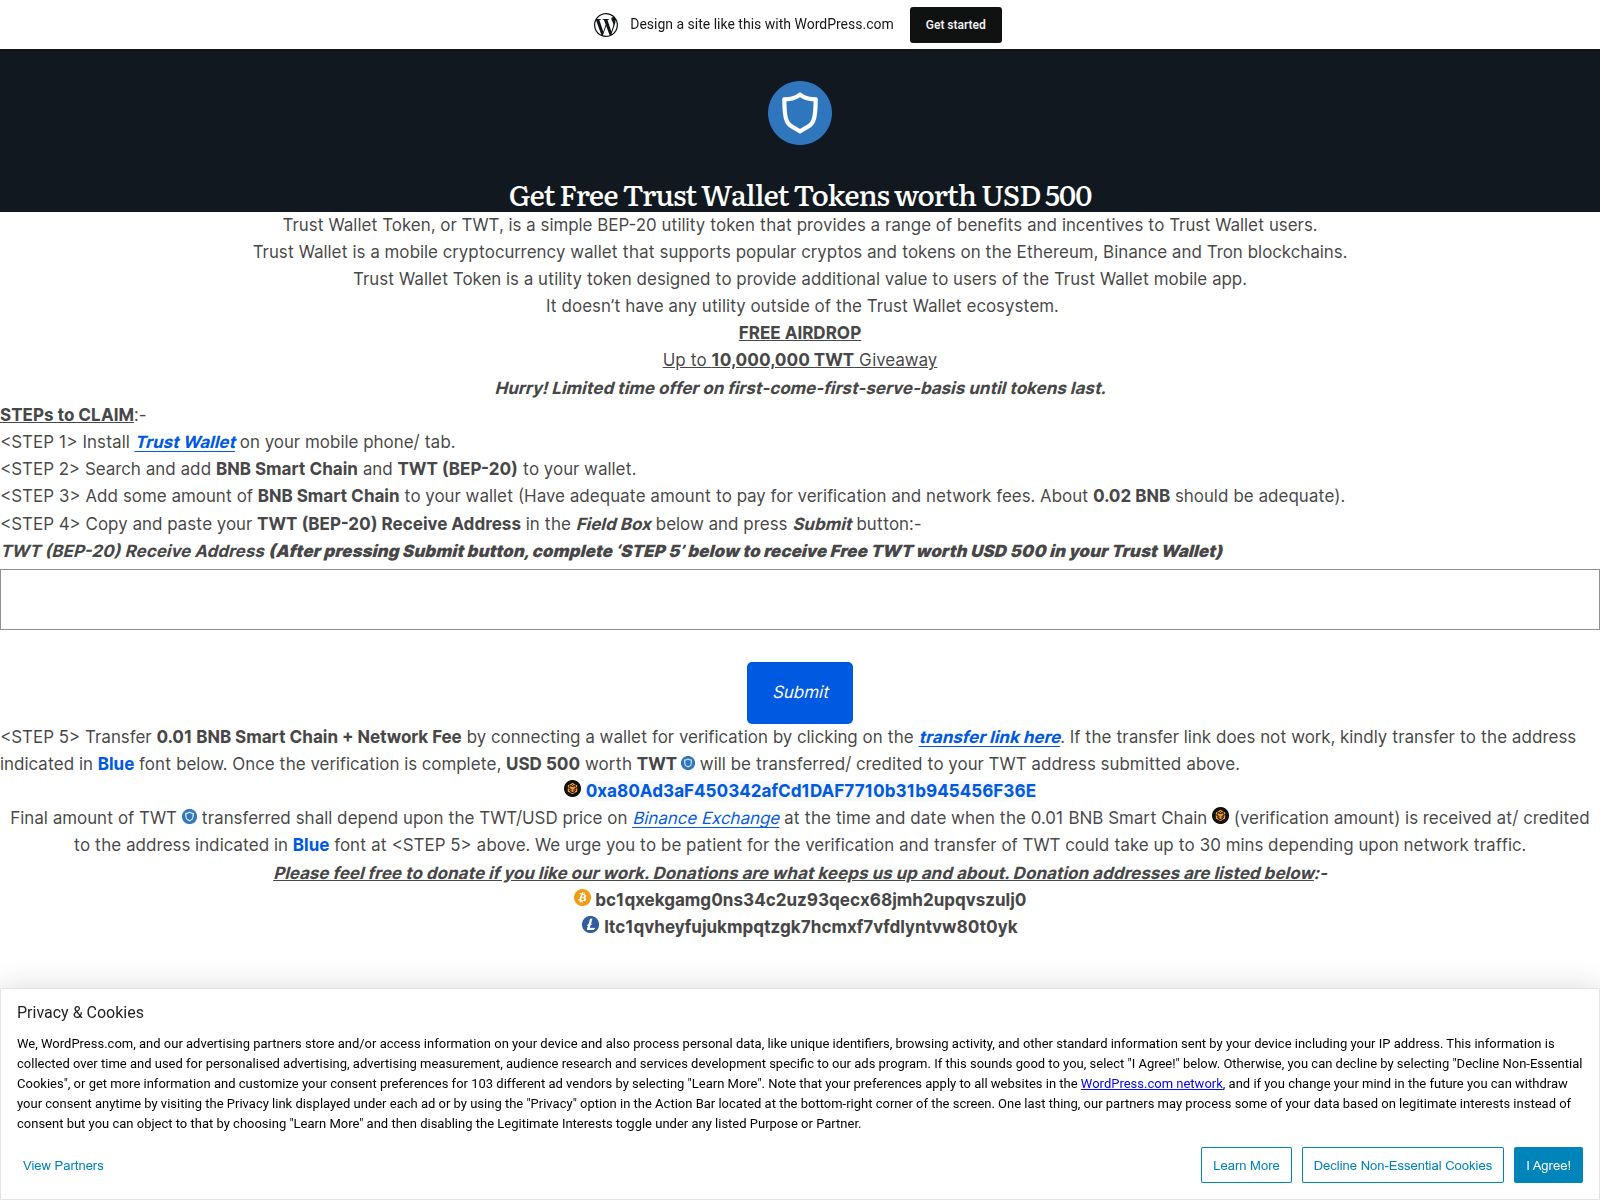Click the Privacy & Cookies heading
Screen dimensions: 1600x1200
coord(80,1013)
